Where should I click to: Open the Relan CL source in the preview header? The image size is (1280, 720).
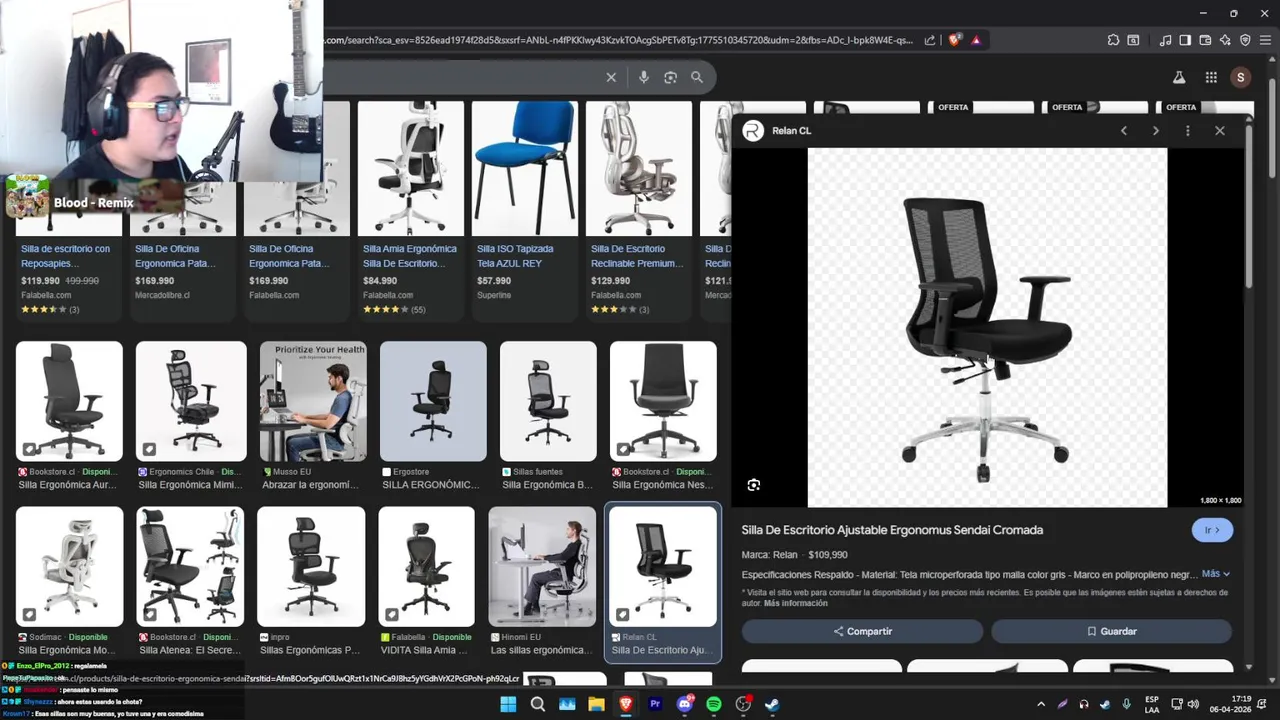777,131
